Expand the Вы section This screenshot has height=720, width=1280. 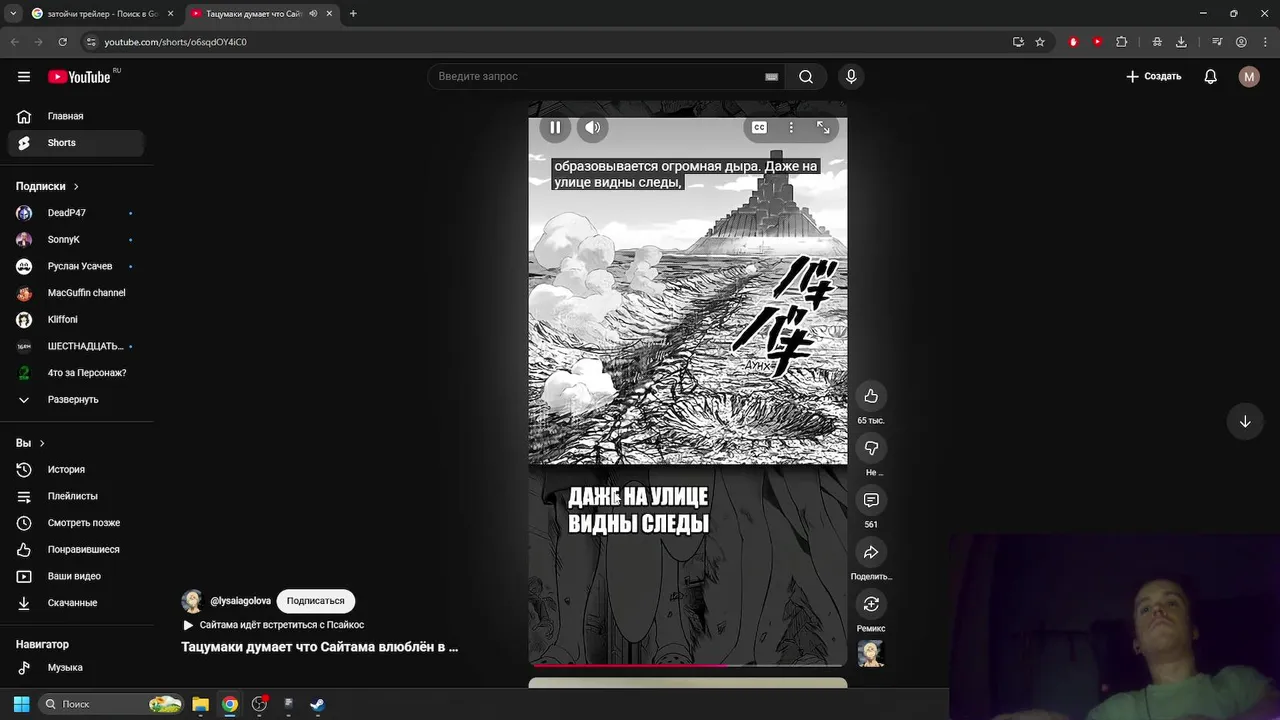point(30,443)
